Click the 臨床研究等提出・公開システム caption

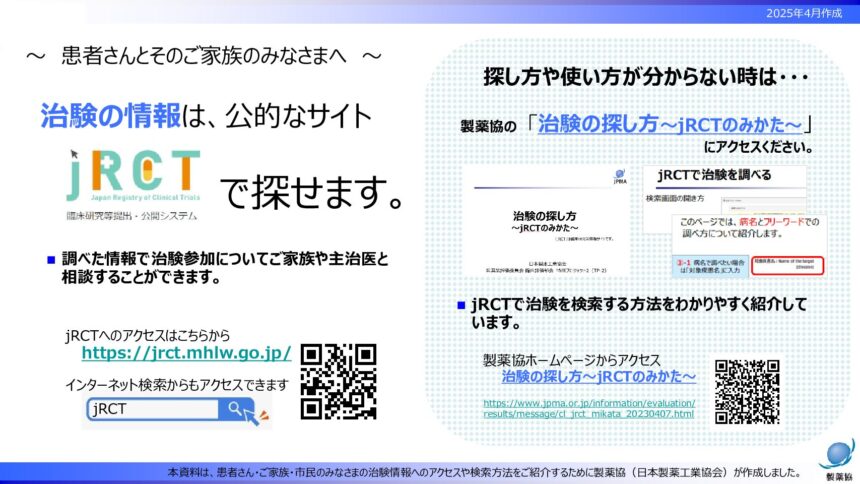pos(132,216)
